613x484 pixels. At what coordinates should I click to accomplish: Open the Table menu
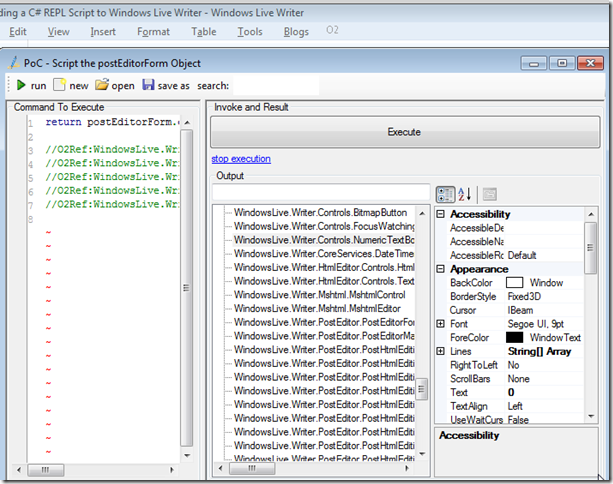coord(204,32)
